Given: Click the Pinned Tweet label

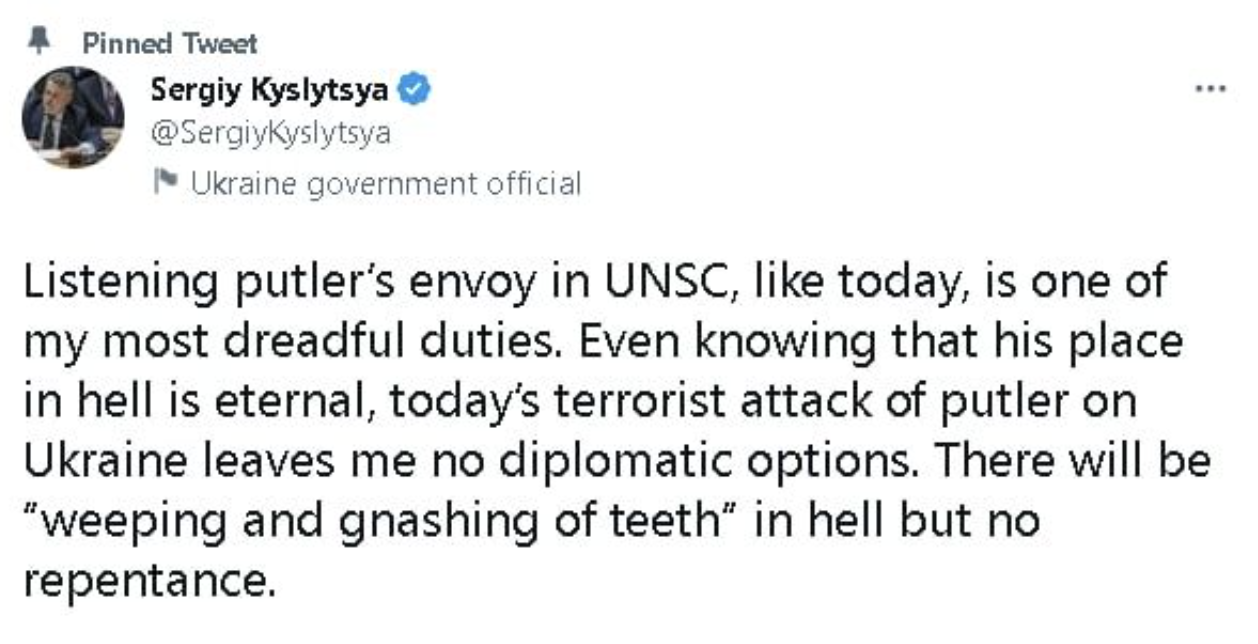Looking at the screenshot, I should (x=170, y=43).
